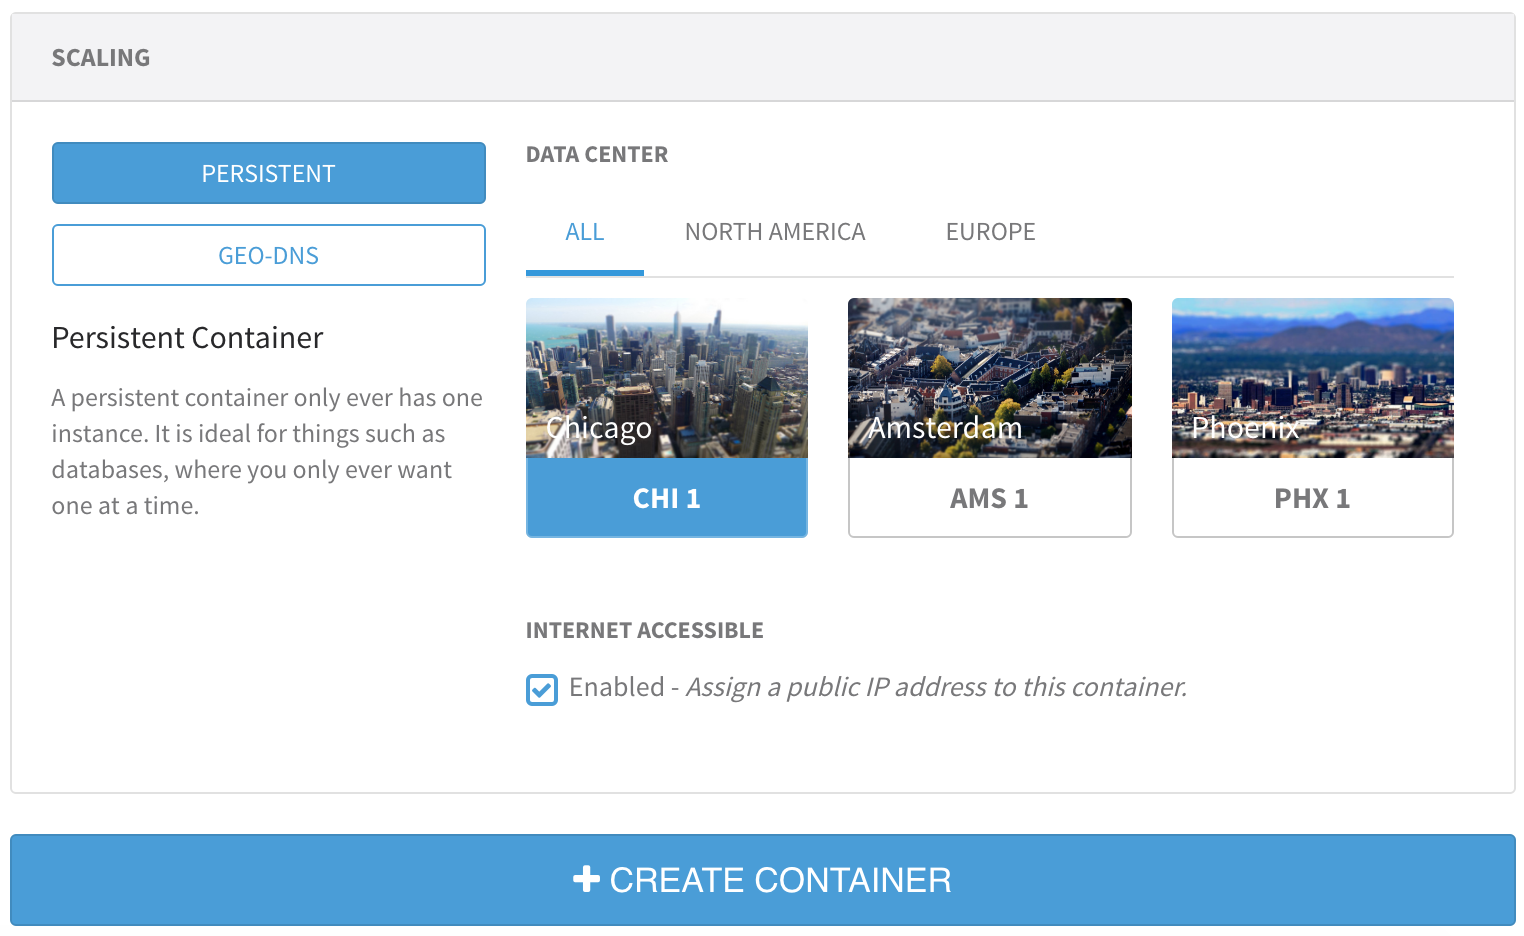Screen dimensions: 1524x936
Task: Click the DATA CENTER section label
Action: point(597,155)
